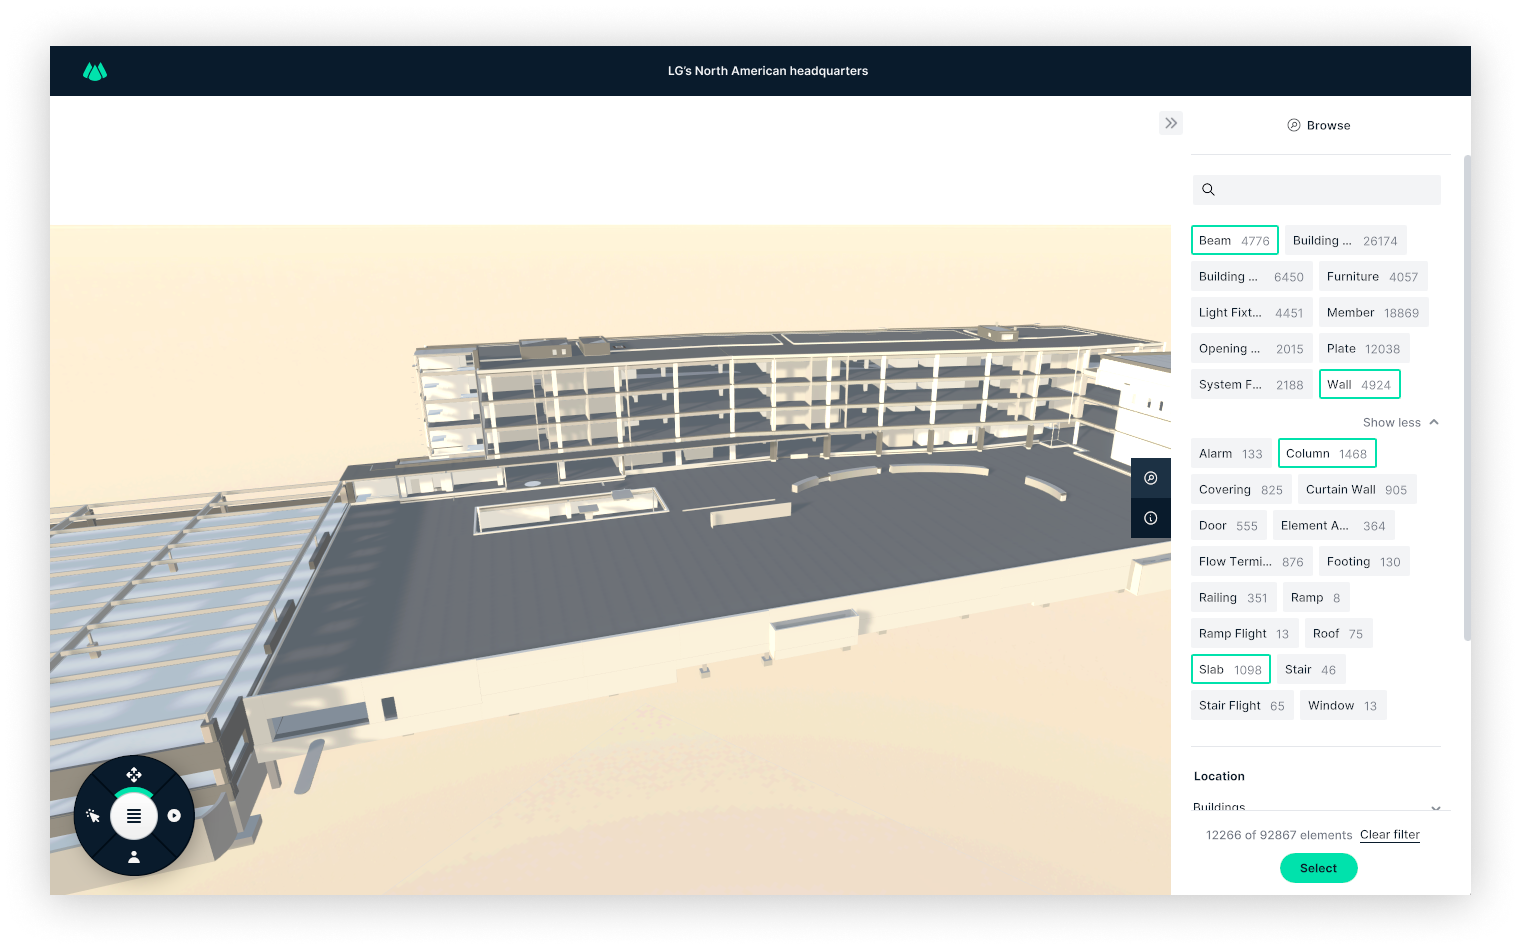Toggle the Stair 46 filter
Screen dimensions: 1521x949
[1311, 669]
